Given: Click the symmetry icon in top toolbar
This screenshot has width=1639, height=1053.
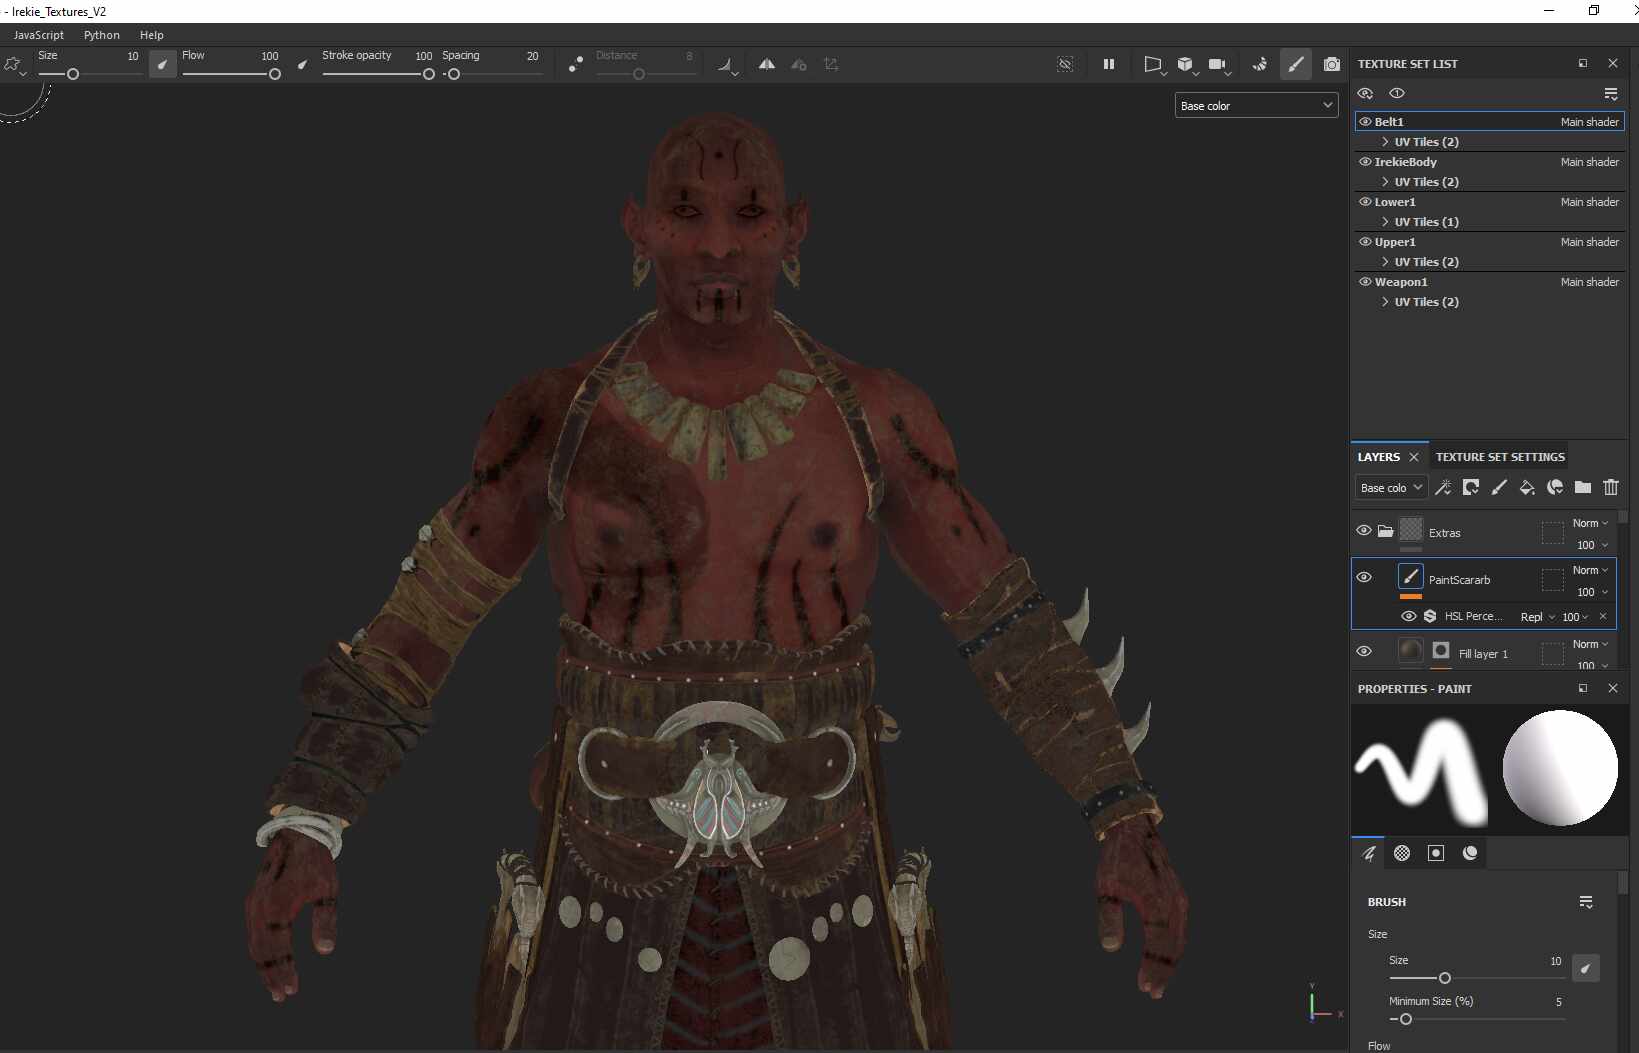Looking at the screenshot, I should (x=766, y=64).
